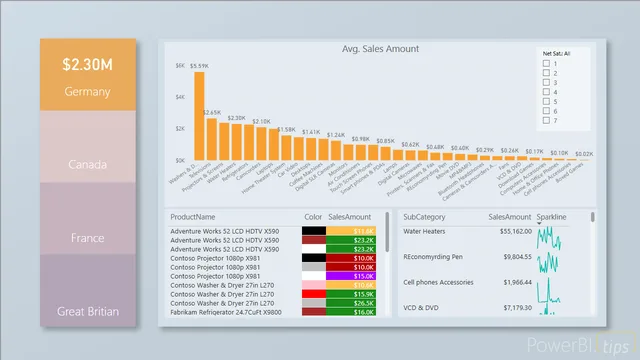Check the Net Sat slicer box labeled 2
The height and width of the screenshot is (360, 640).
546,73
